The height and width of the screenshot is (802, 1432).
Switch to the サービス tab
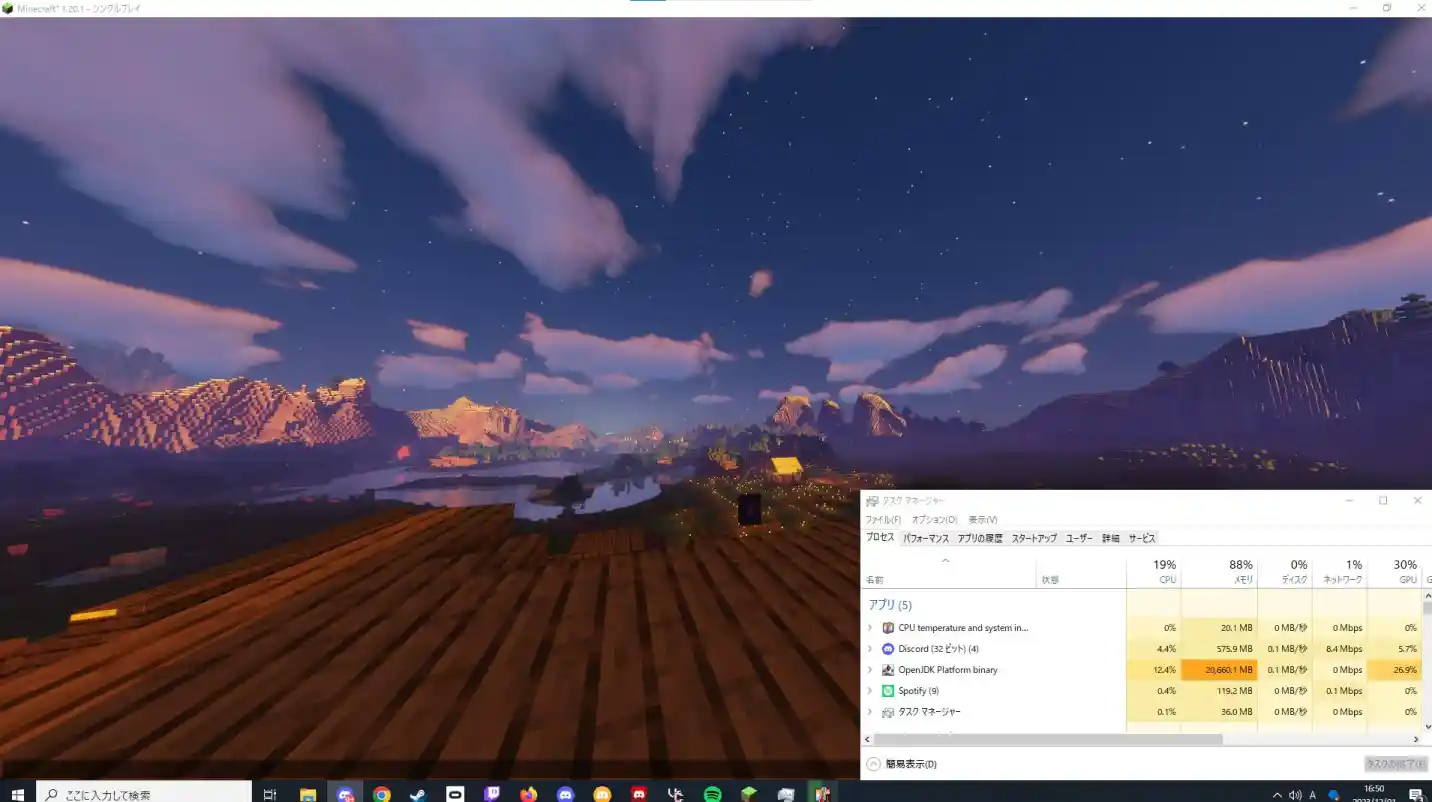(x=1142, y=538)
